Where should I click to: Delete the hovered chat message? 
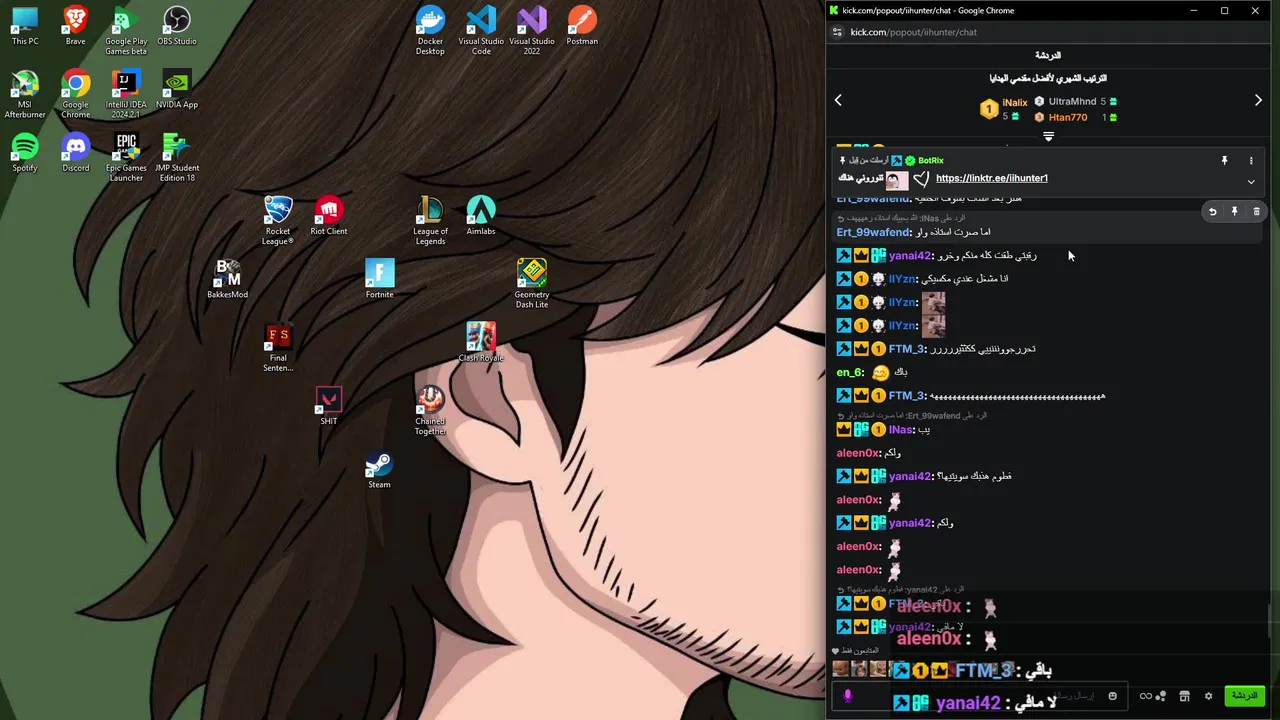1257,212
